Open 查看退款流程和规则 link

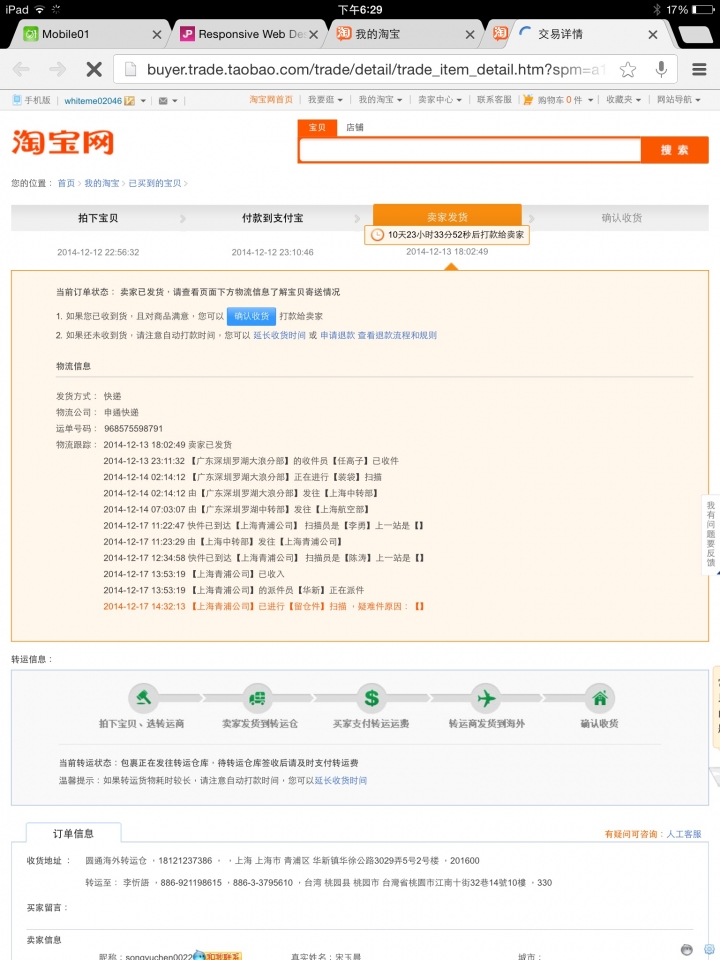point(397,336)
